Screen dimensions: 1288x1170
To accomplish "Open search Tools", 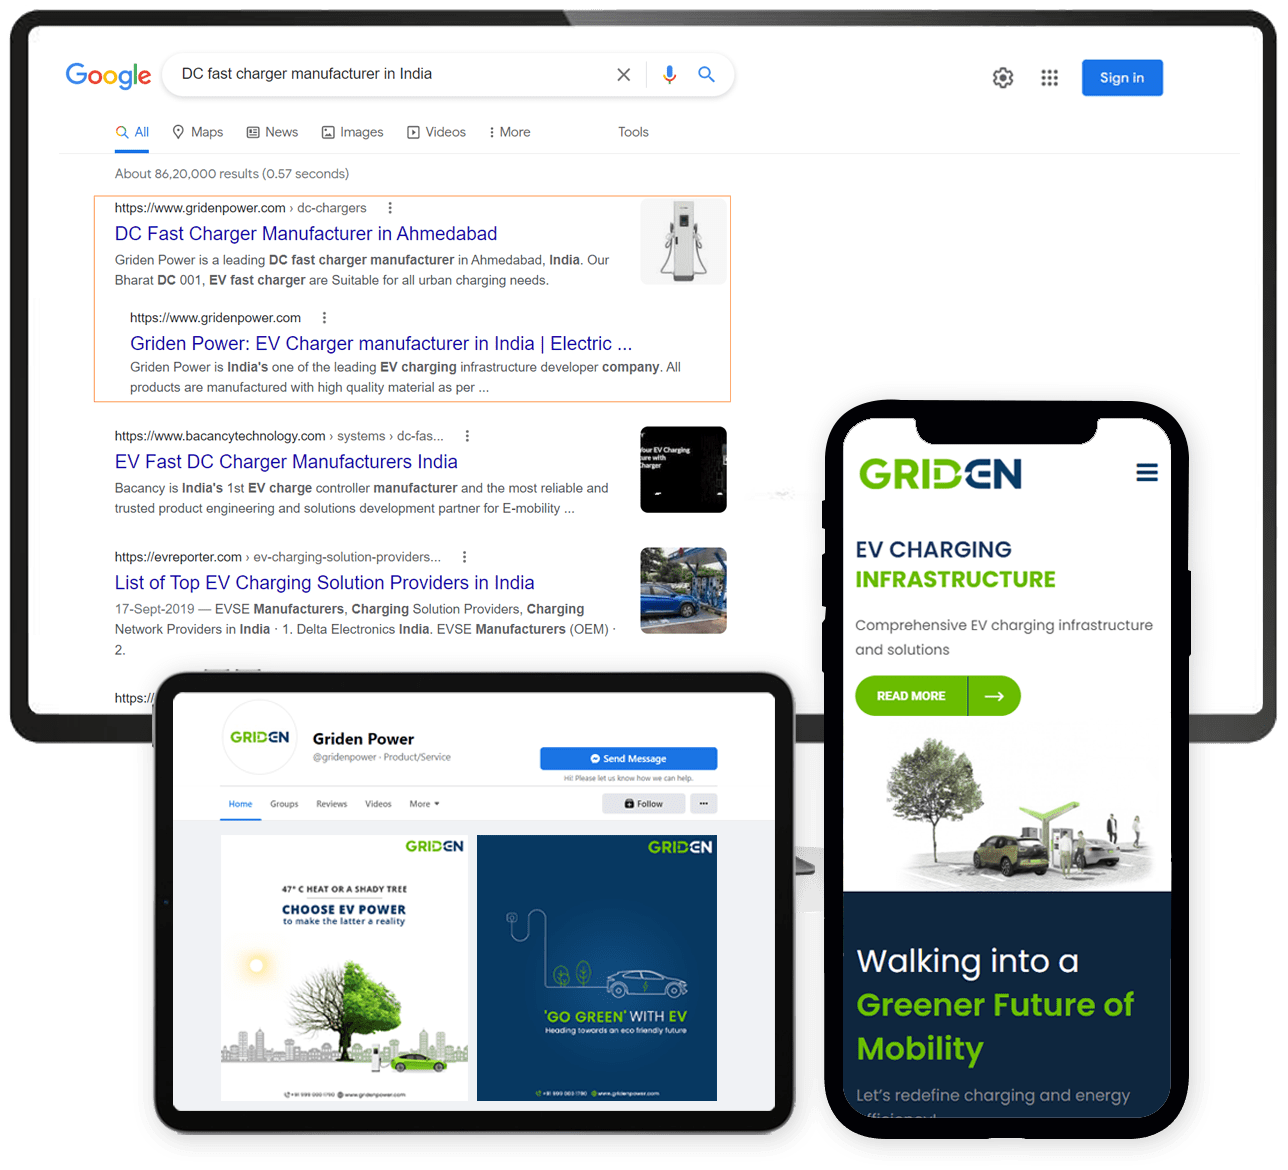I will coord(633,132).
